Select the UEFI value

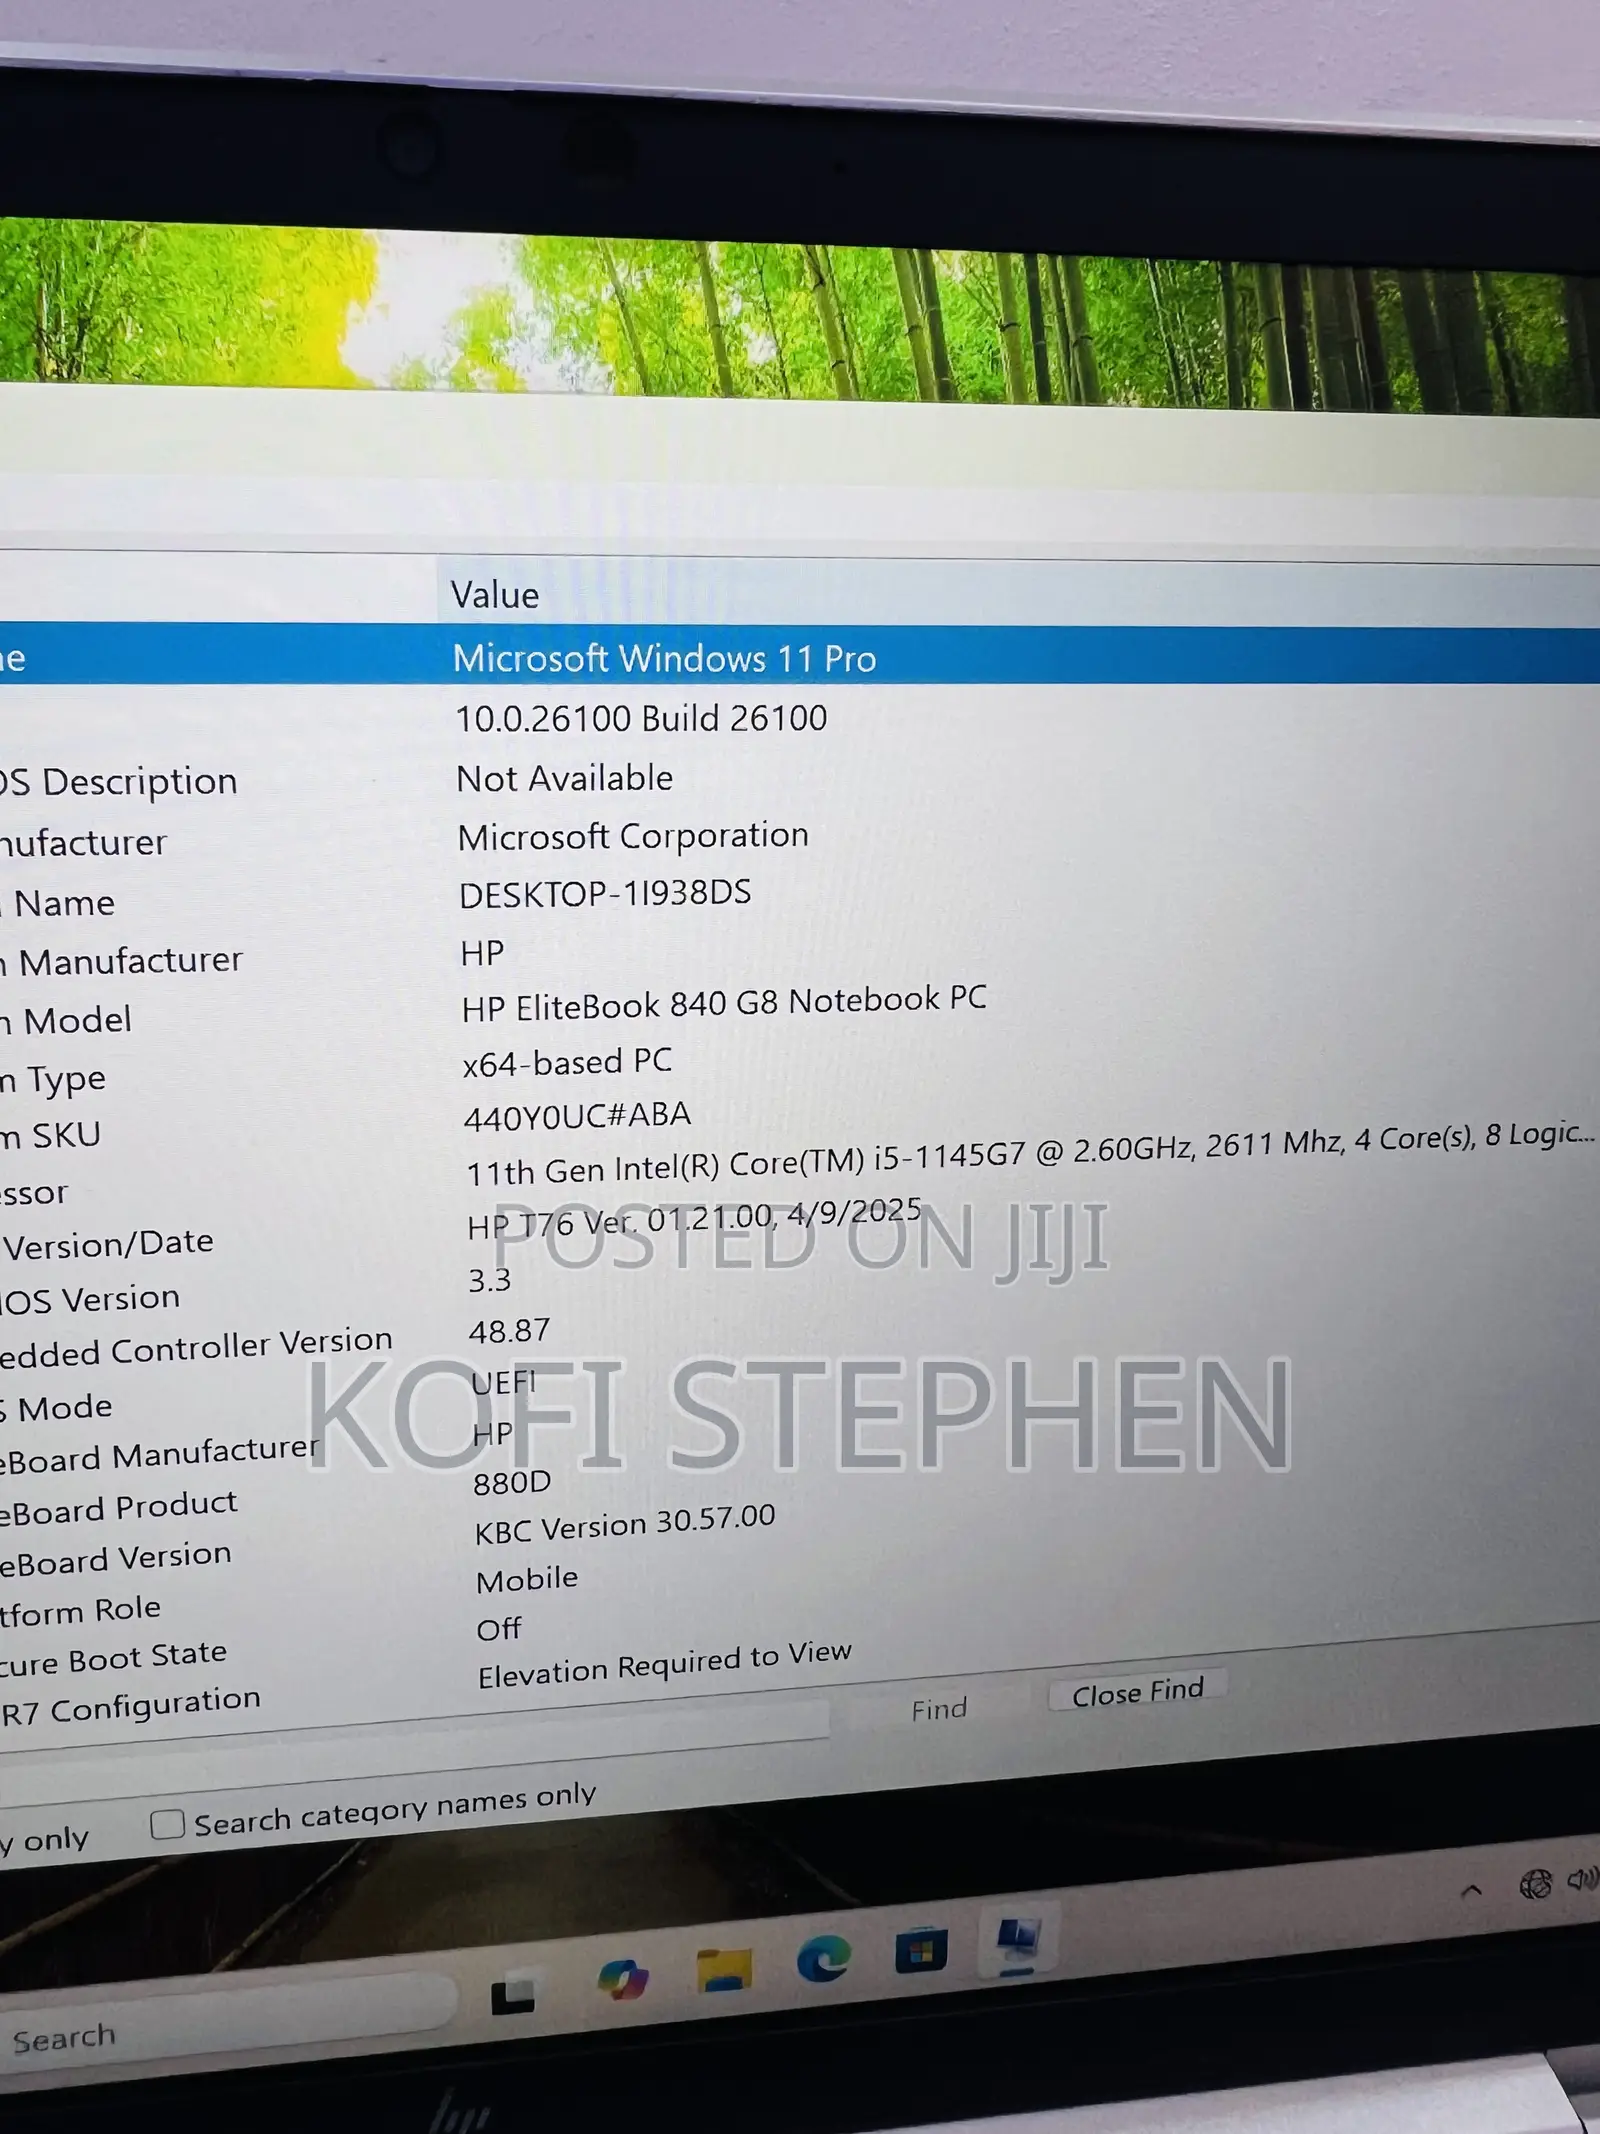coord(504,1382)
